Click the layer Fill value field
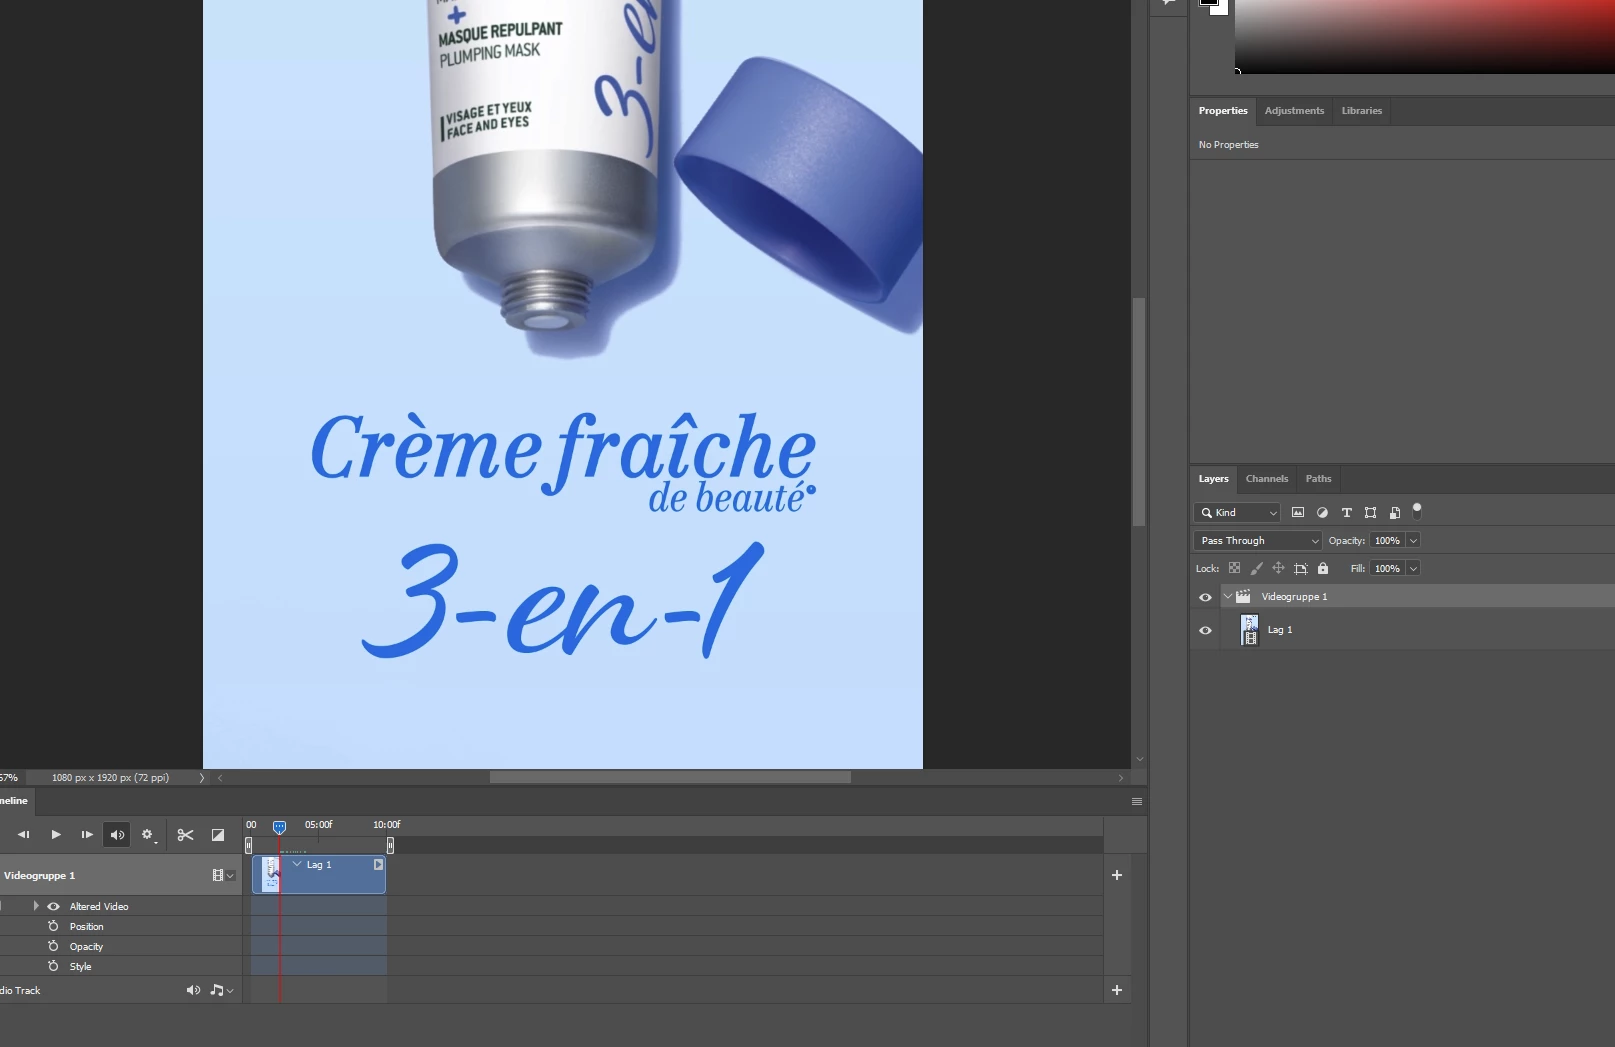Viewport: 1615px width, 1047px height. click(1387, 568)
